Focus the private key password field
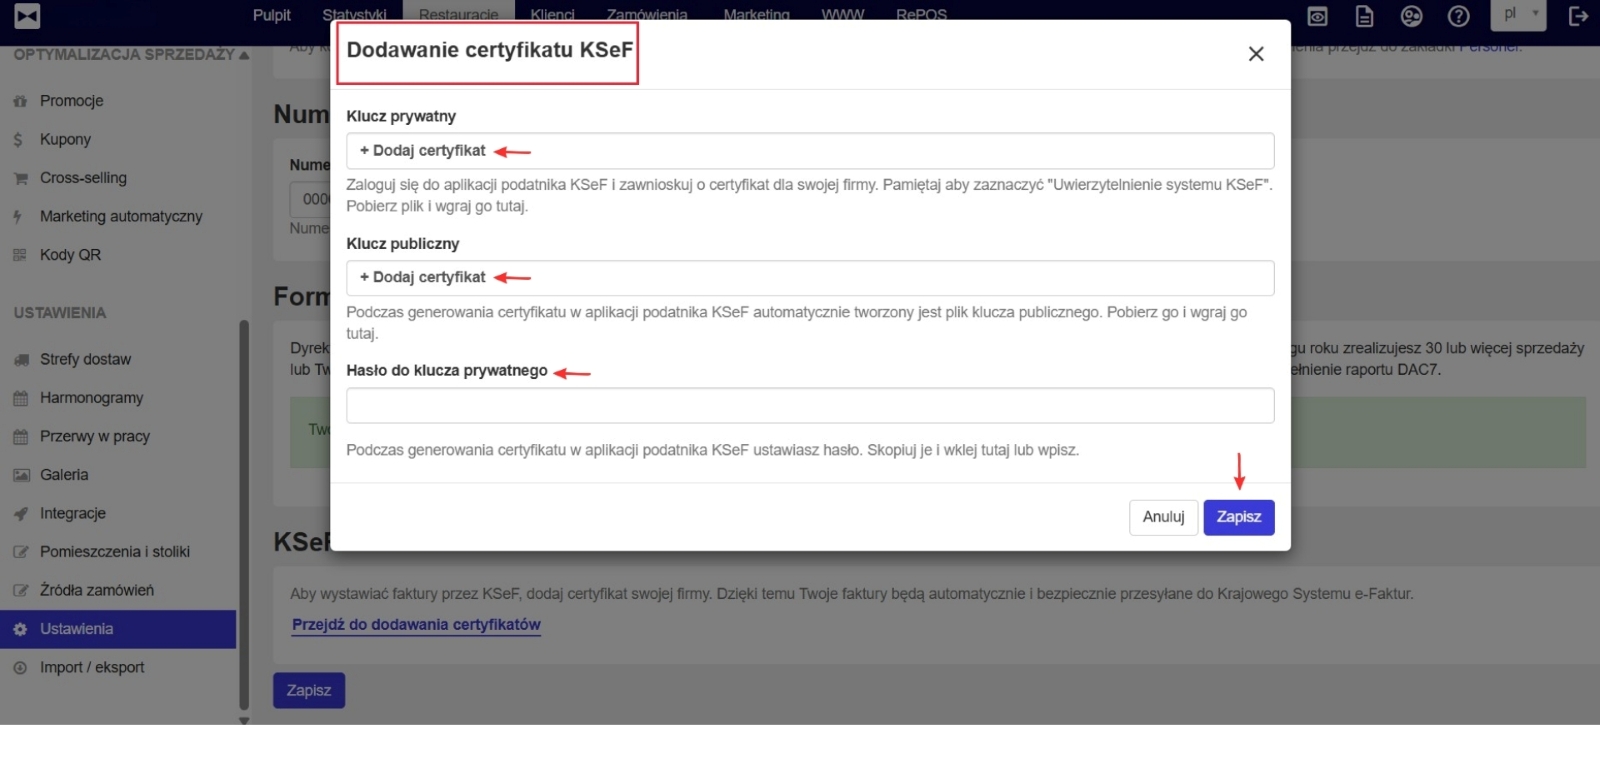Image resolution: width=1600 pixels, height=759 pixels. 809,406
